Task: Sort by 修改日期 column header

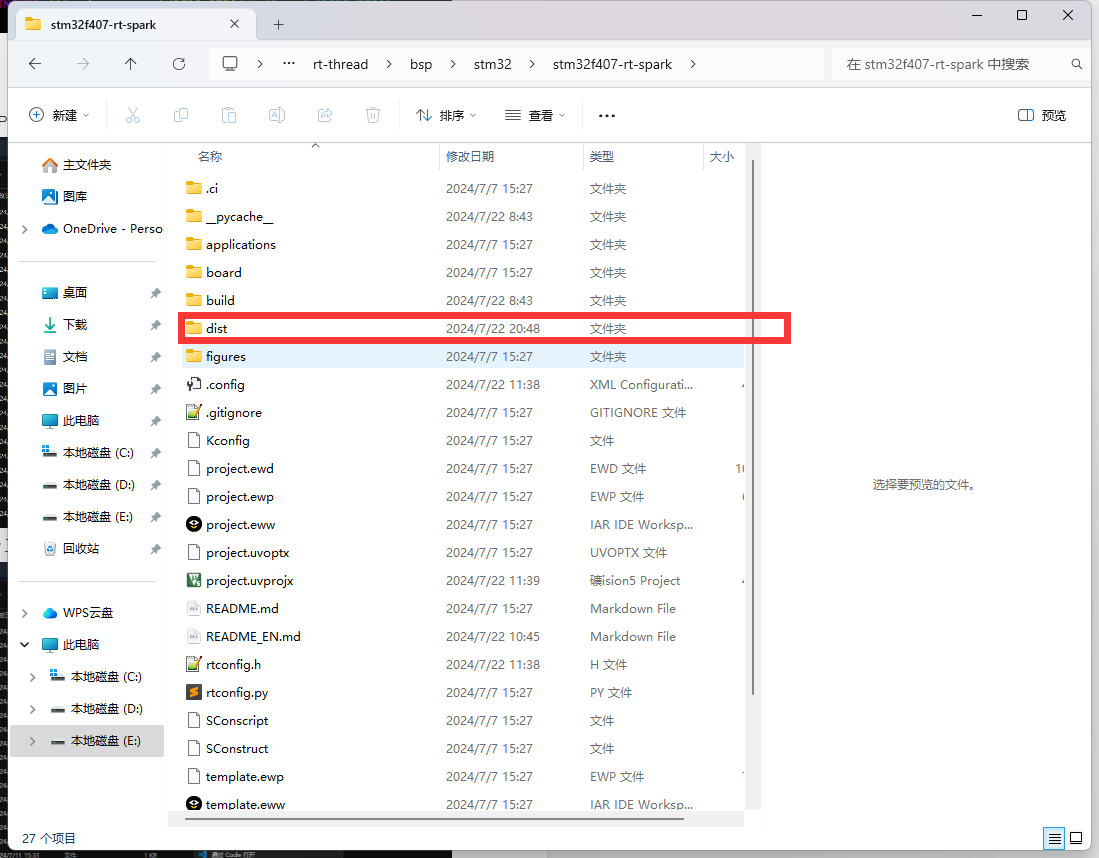Action: [x=511, y=156]
